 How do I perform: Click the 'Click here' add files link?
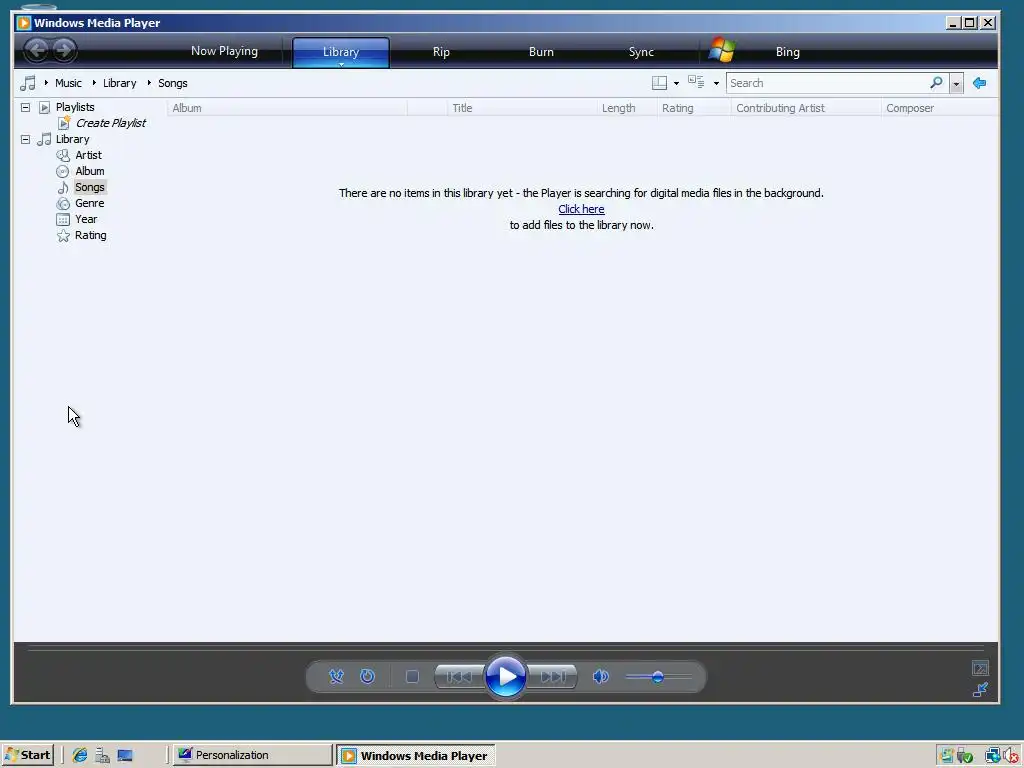(581, 209)
